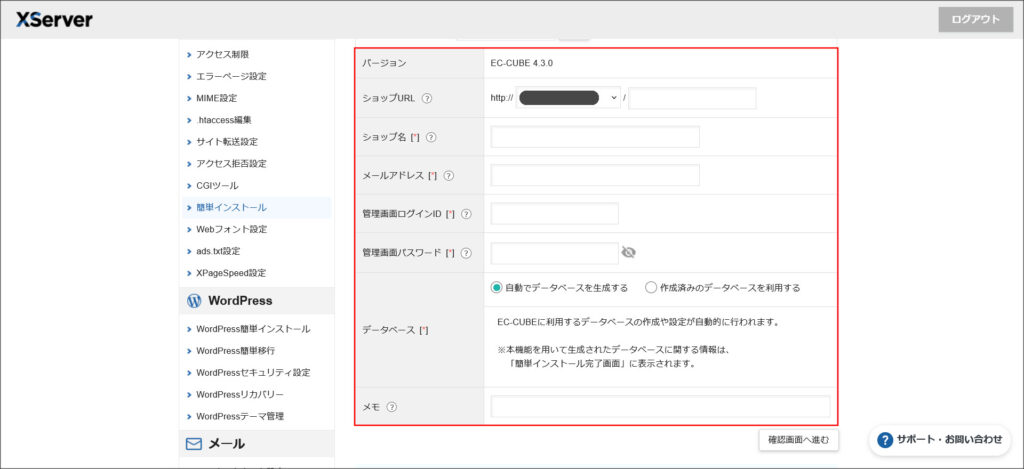Click the support question mark icon
Screen dimensions: 1024x469
point(885,440)
